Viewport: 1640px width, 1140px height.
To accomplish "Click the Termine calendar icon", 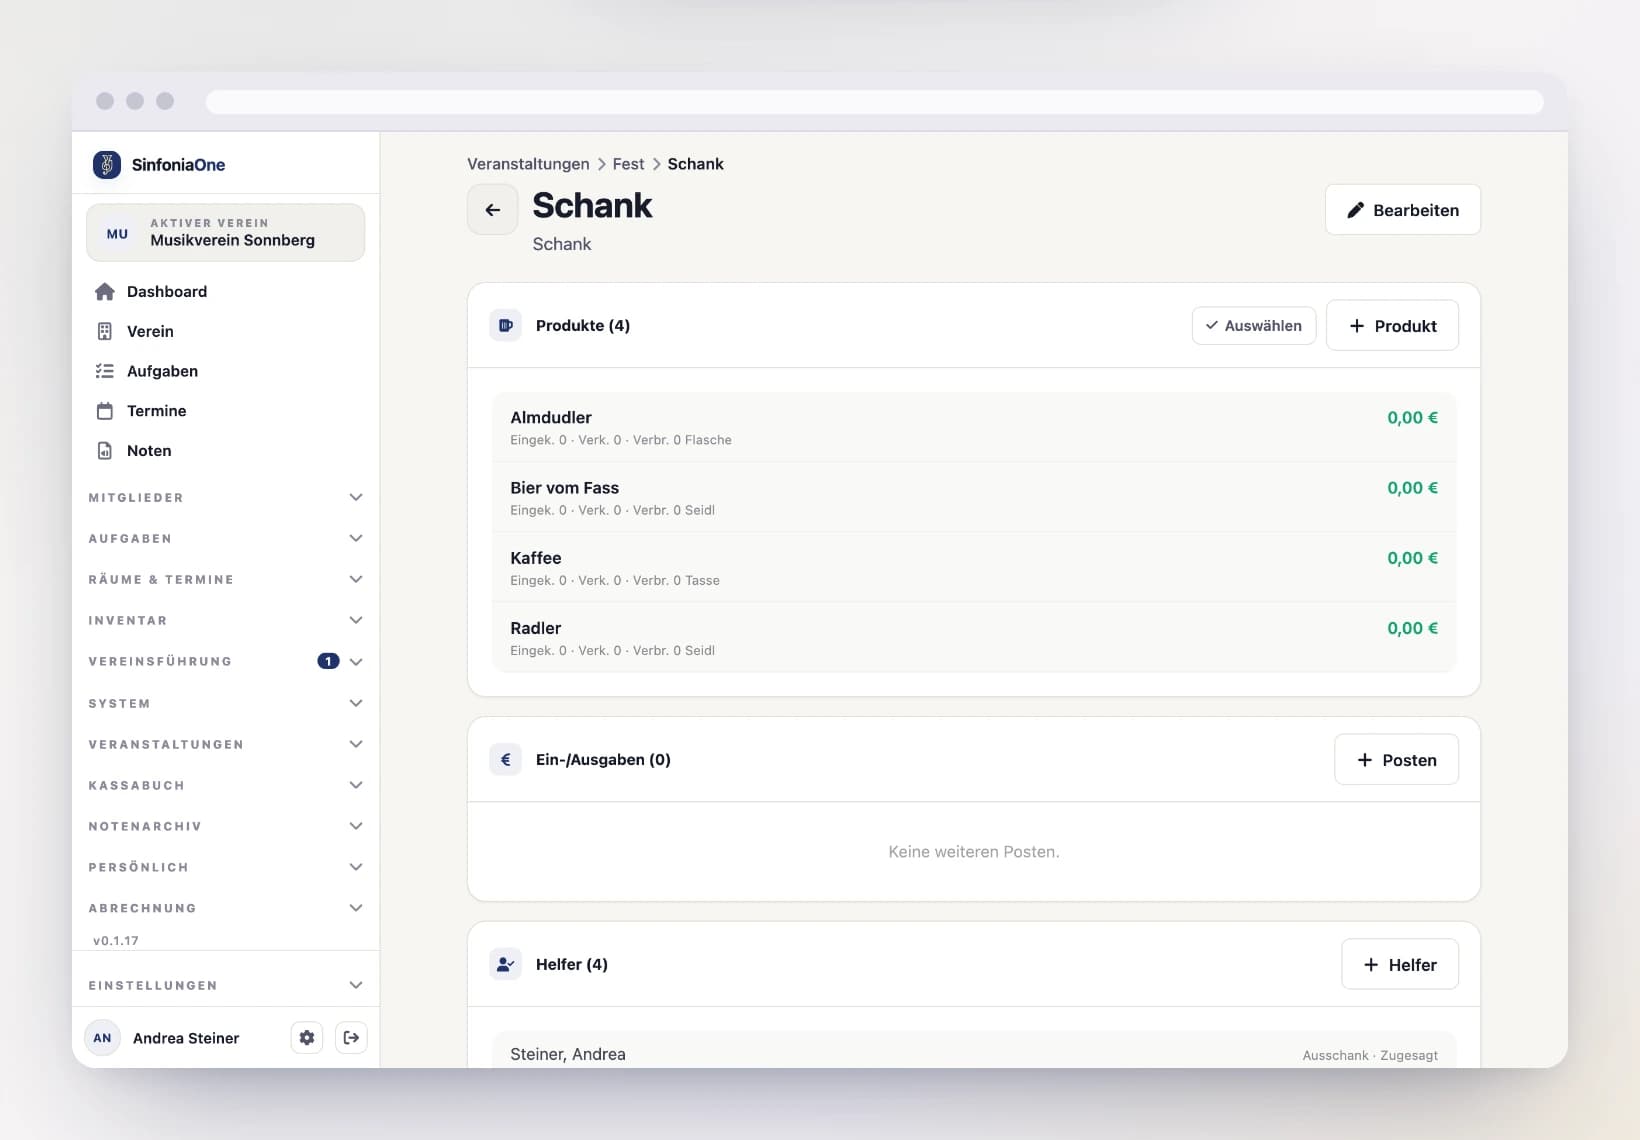I will (105, 411).
